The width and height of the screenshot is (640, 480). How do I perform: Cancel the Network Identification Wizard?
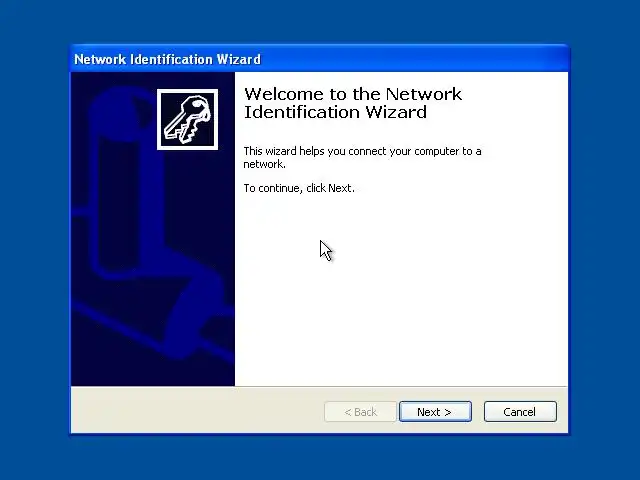pyautogui.click(x=520, y=411)
